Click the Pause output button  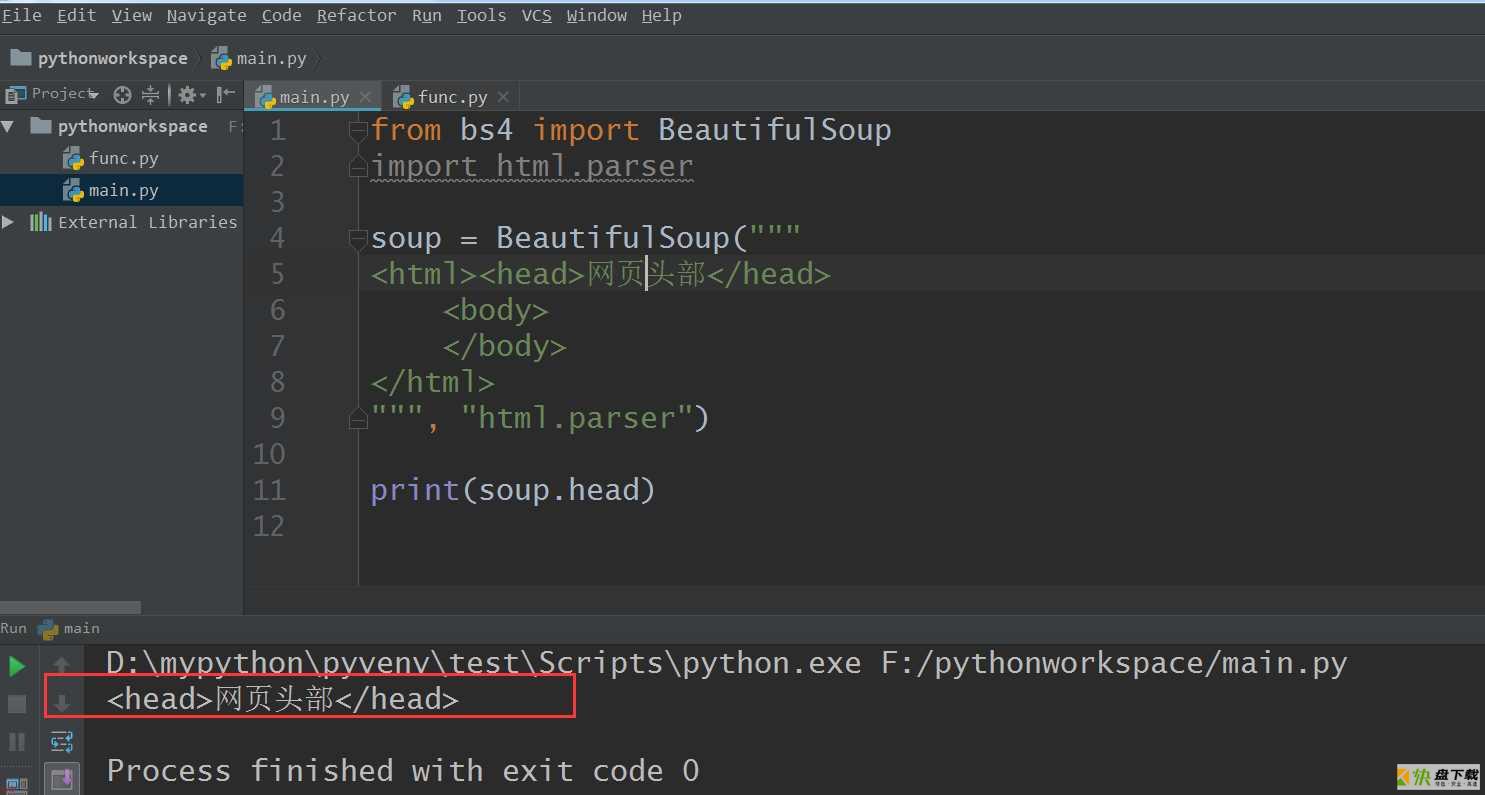coord(17,742)
